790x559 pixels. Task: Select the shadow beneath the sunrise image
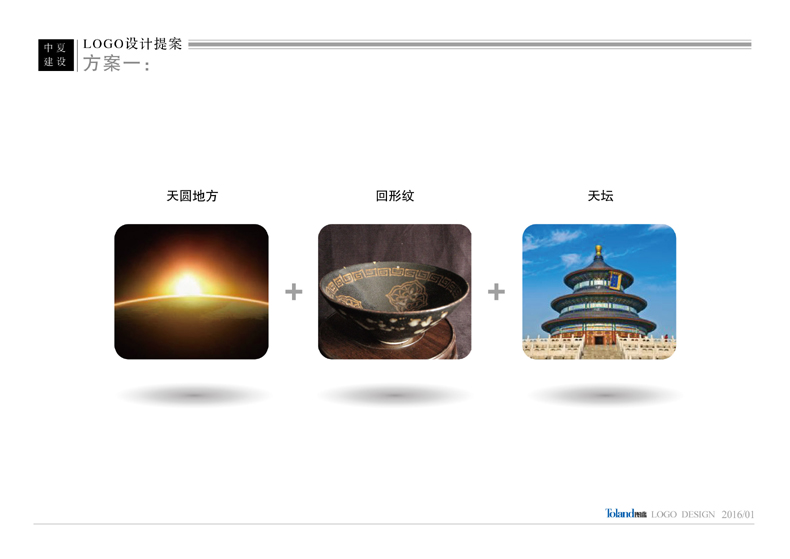[x=193, y=395]
